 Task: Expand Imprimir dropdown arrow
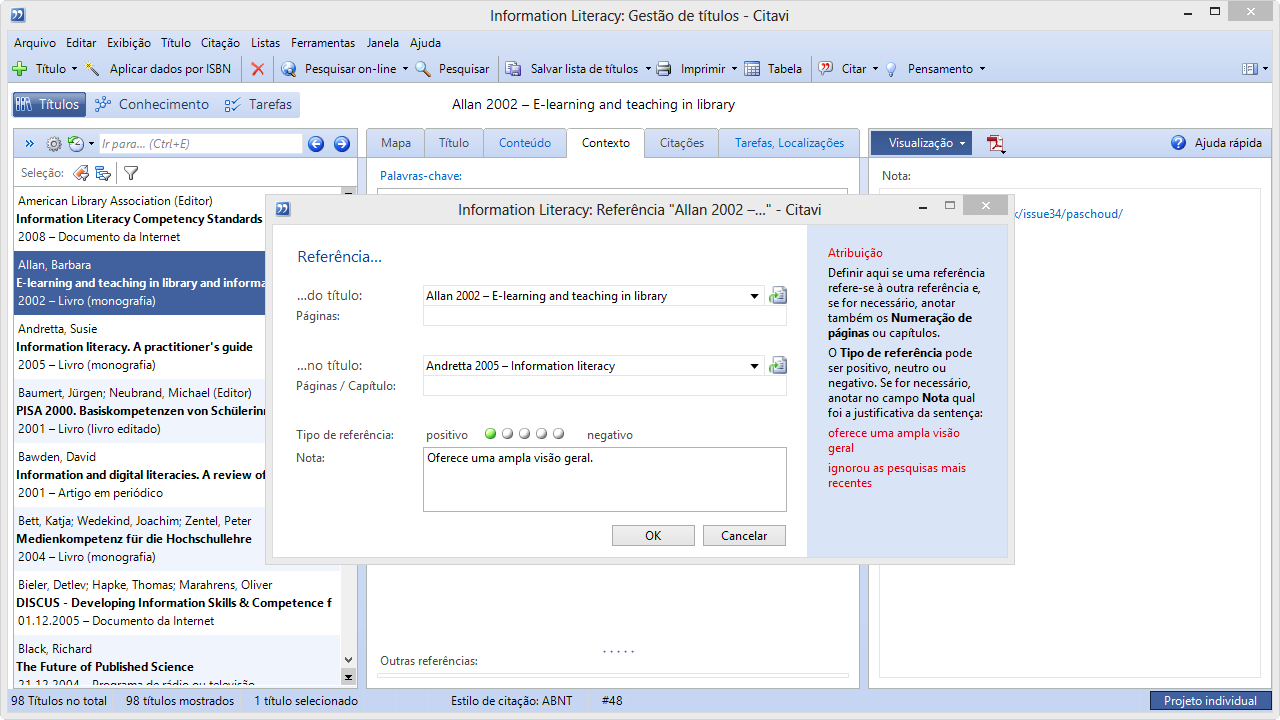click(734, 69)
